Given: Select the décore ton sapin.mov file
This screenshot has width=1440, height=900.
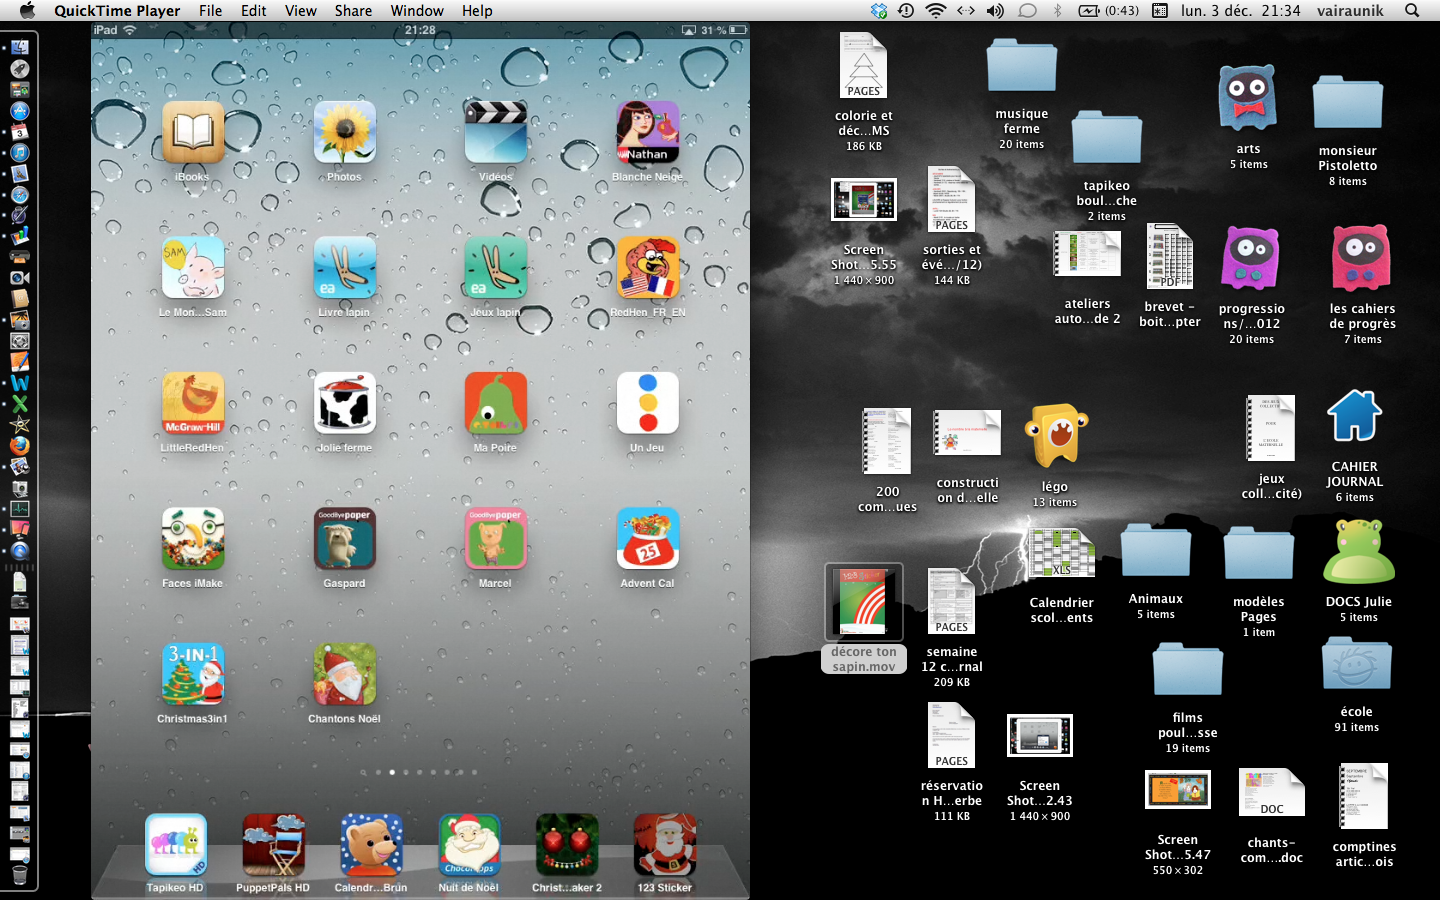Looking at the screenshot, I should pyautogui.click(x=863, y=602).
